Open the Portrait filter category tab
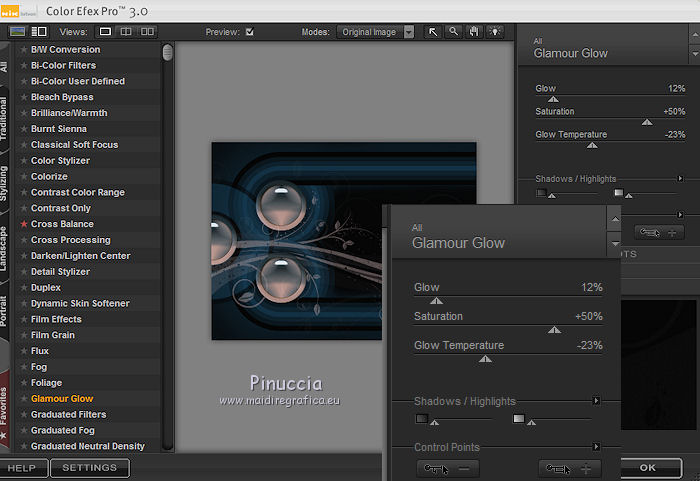Screen dimensions: 700x481 (x=4, y=310)
